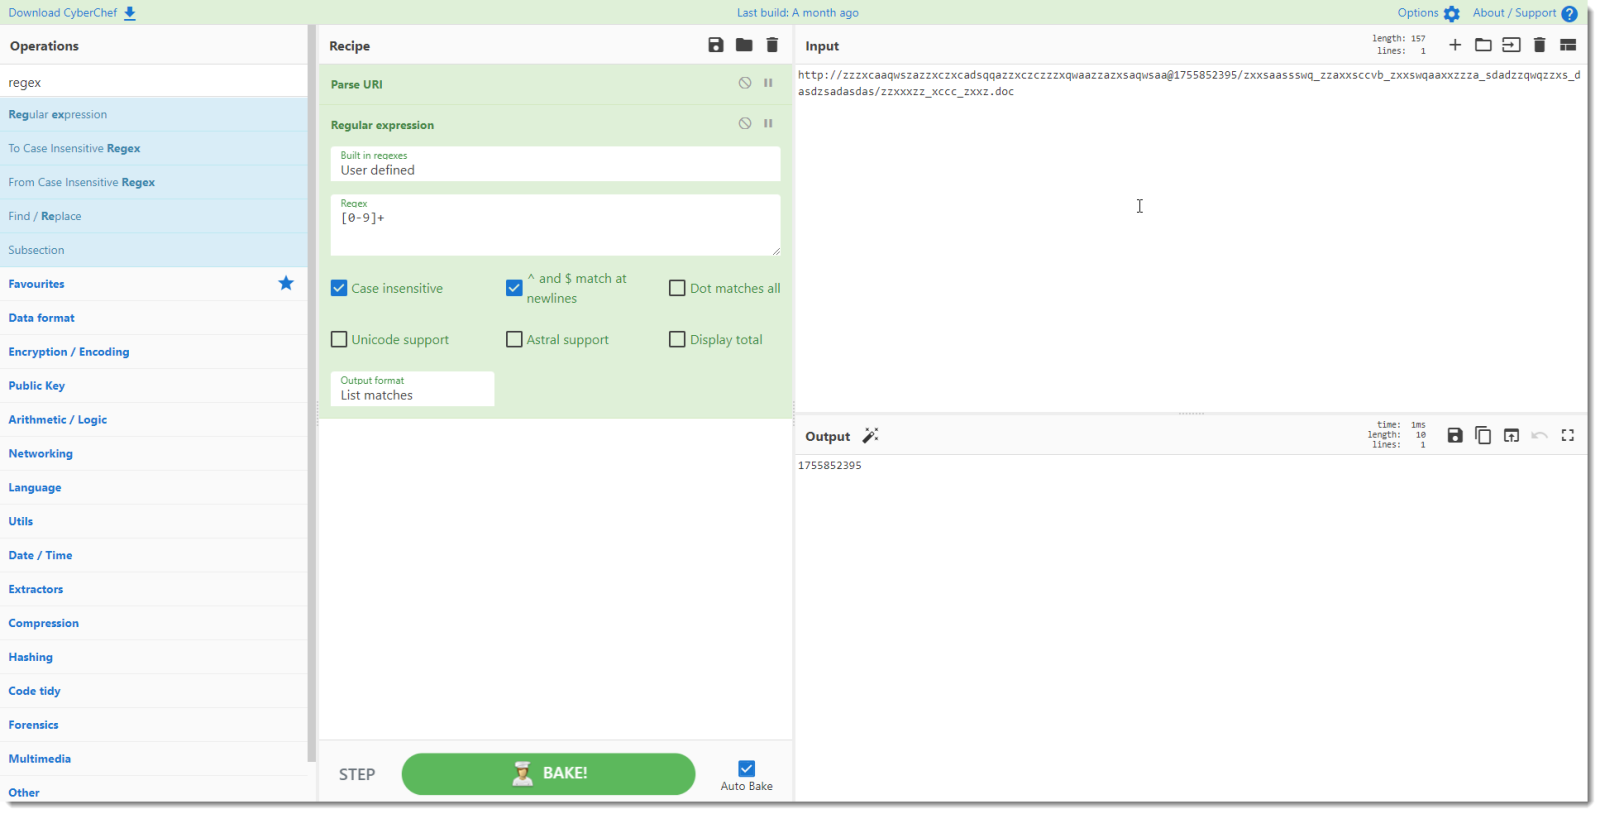The image size is (1600, 814).
Task: Pause at the Regular expression breakpoint icon
Action: click(x=768, y=123)
